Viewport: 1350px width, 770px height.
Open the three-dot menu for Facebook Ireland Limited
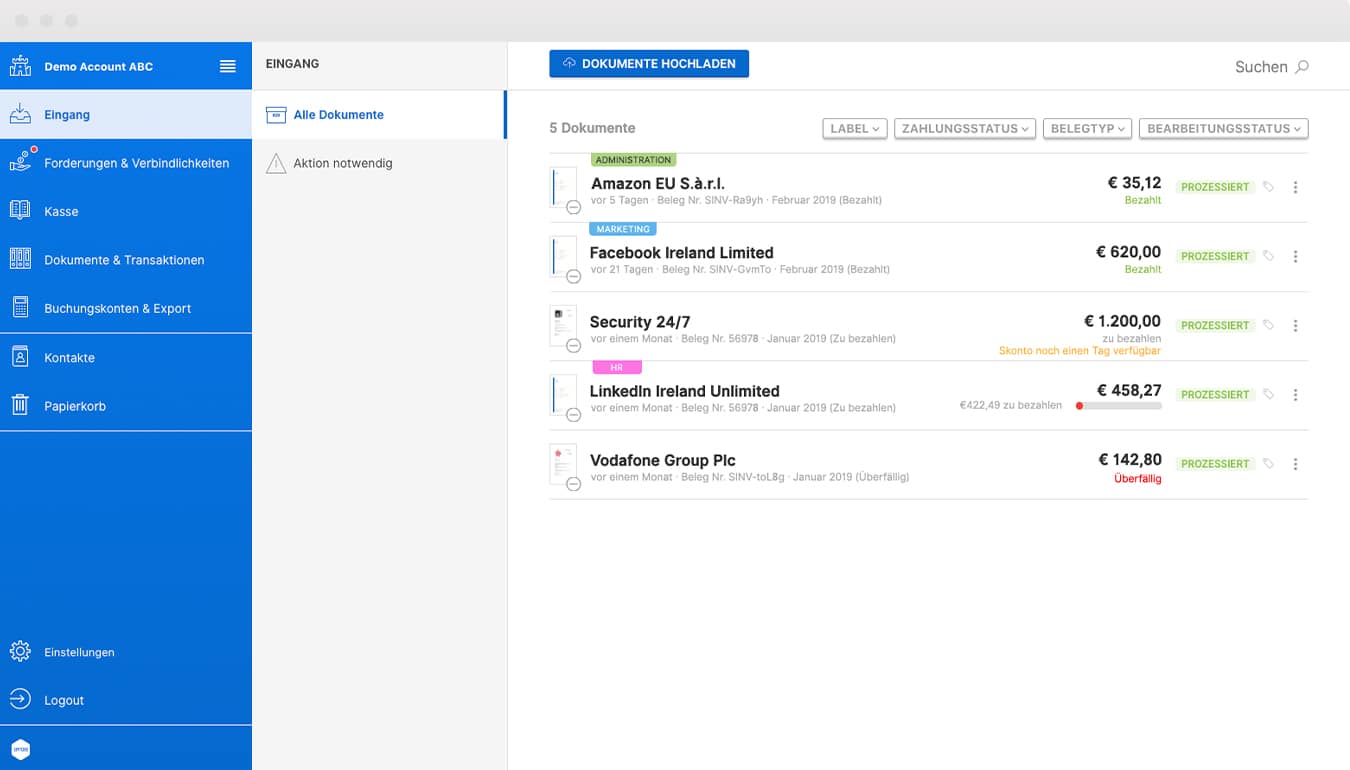[x=1295, y=256]
